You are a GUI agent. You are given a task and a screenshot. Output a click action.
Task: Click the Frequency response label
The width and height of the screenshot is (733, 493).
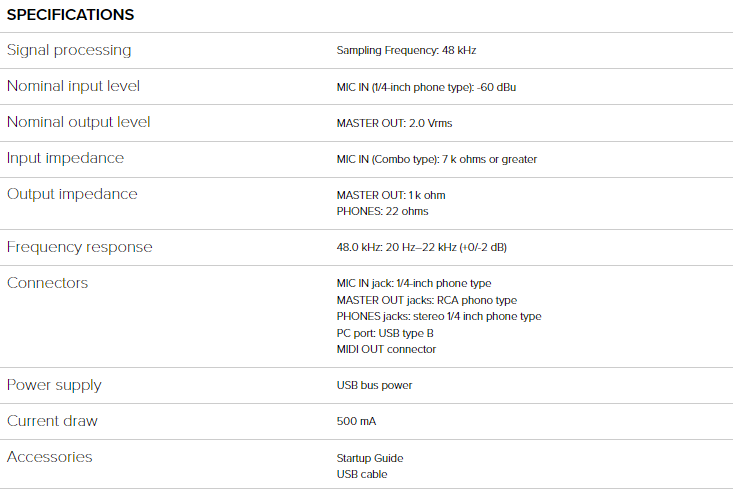coord(79,247)
